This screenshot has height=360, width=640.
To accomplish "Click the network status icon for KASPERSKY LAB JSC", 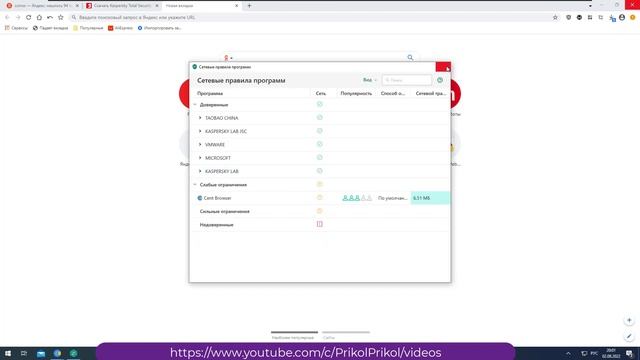I will click(x=320, y=131).
